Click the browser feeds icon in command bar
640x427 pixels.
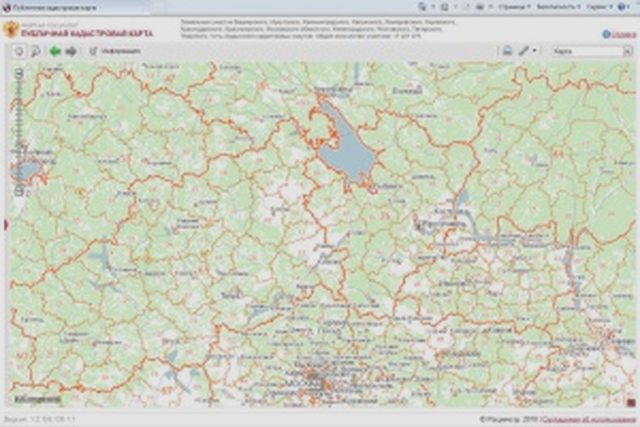445,7
